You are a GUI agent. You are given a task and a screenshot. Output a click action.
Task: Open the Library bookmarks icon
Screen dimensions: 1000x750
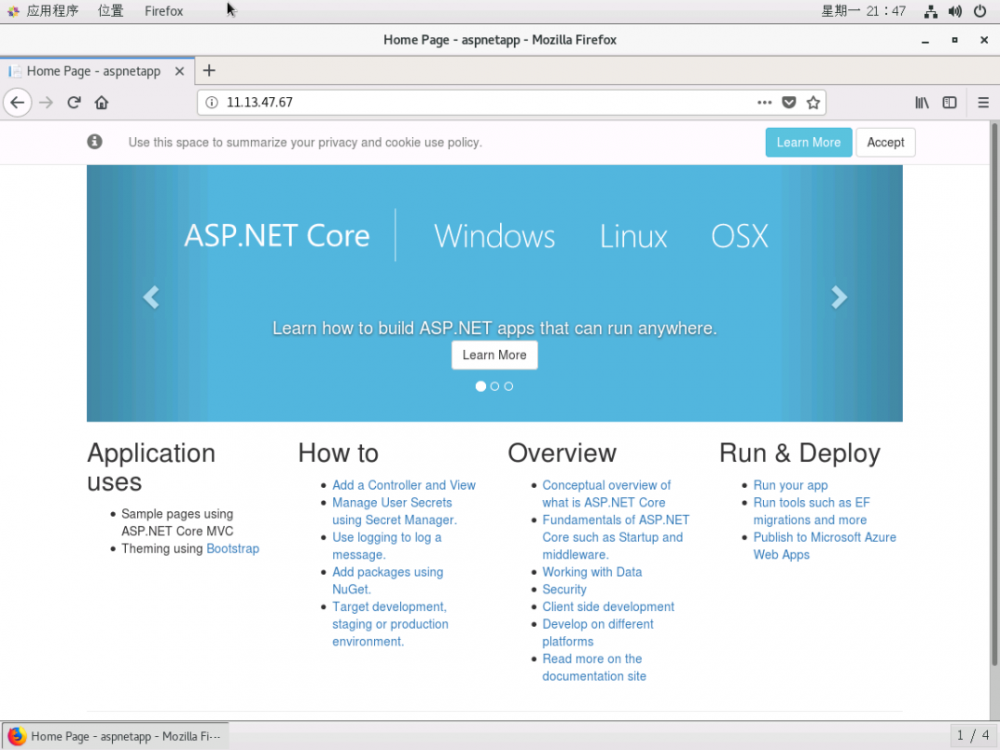tap(922, 103)
